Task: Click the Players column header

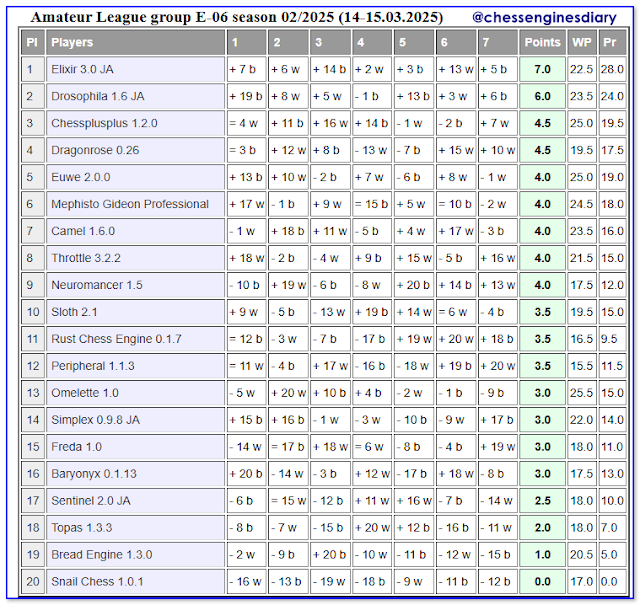Action: [136, 42]
